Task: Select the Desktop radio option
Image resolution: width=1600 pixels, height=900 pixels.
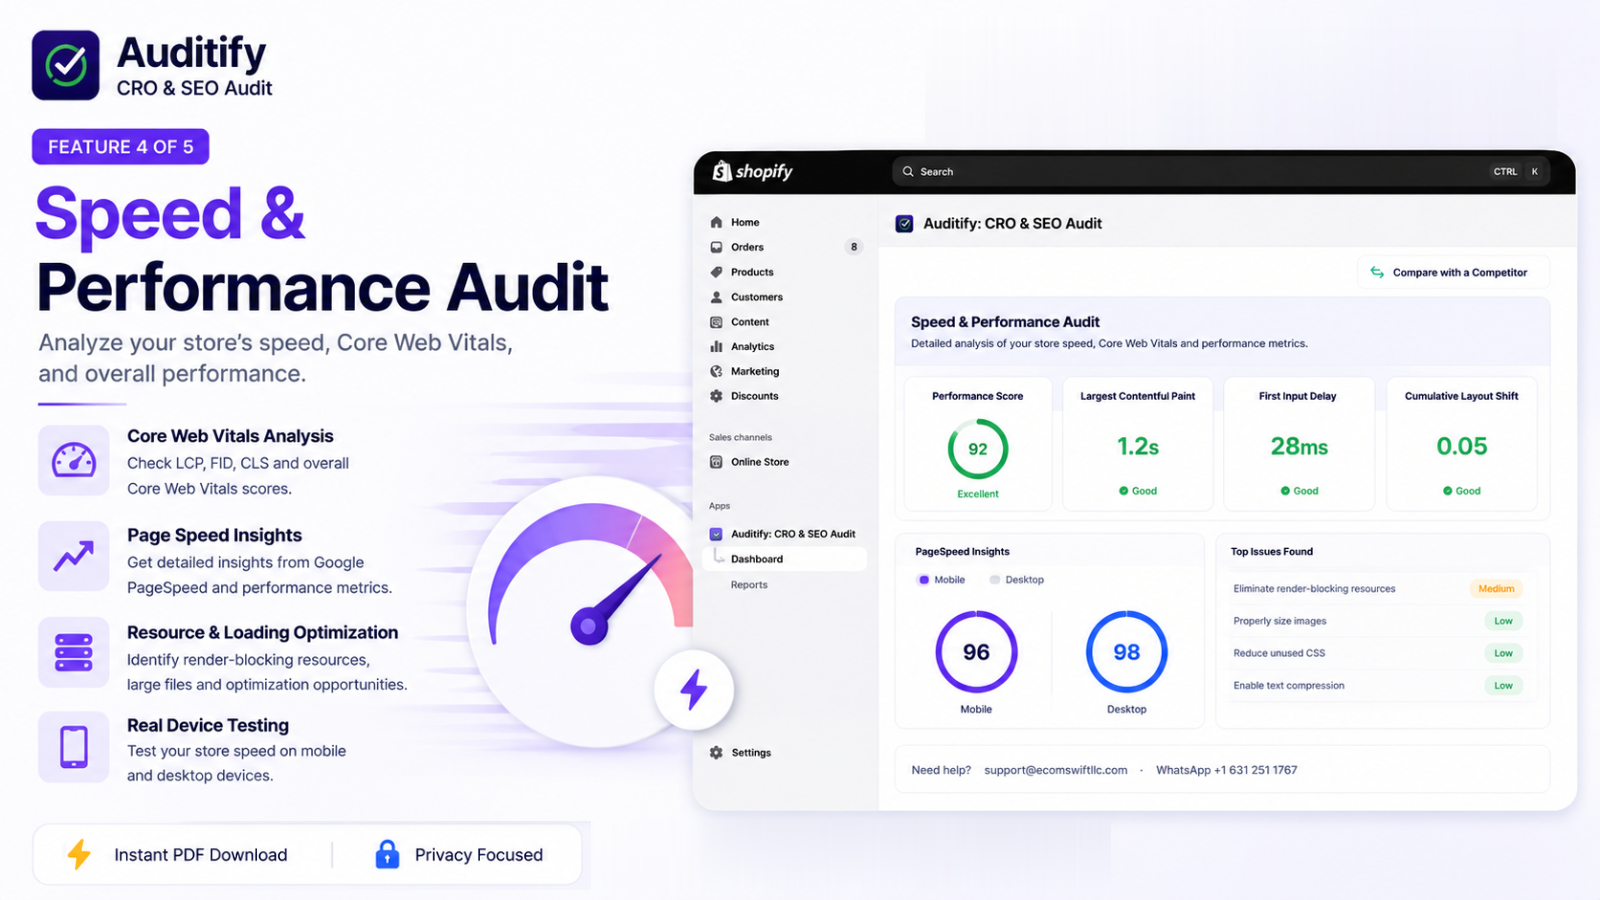Action: [x=995, y=580]
